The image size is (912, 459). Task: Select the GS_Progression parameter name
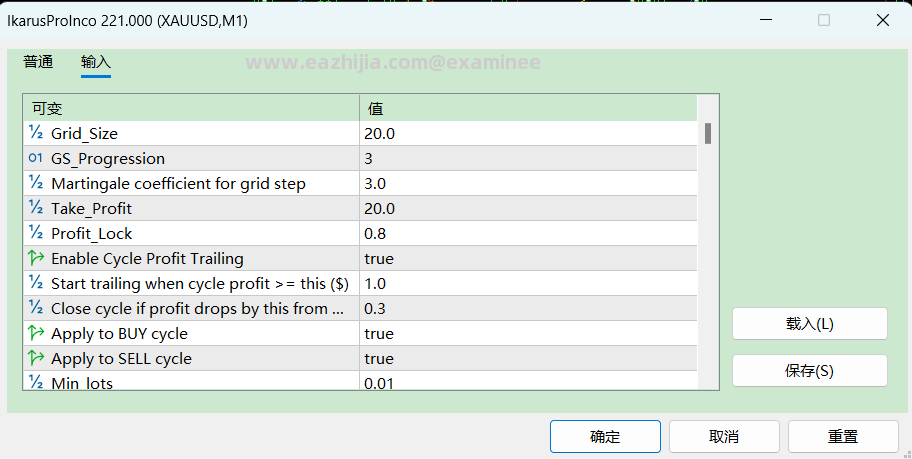[x=108, y=159]
